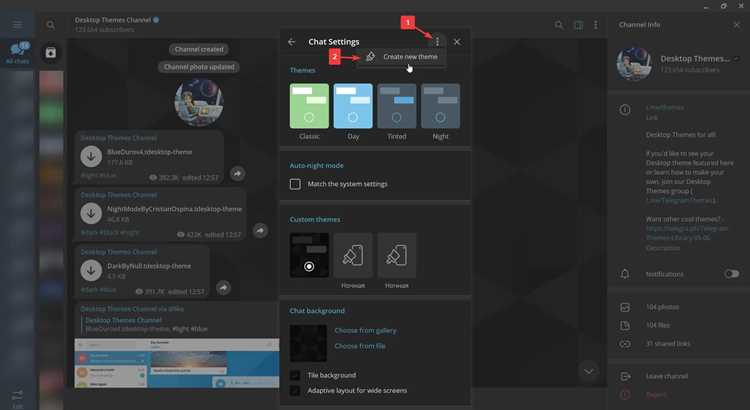Click the red Report option
Image resolution: width=750 pixels, height=410 pixels.
pyautogui.click(x=656, y=395)
